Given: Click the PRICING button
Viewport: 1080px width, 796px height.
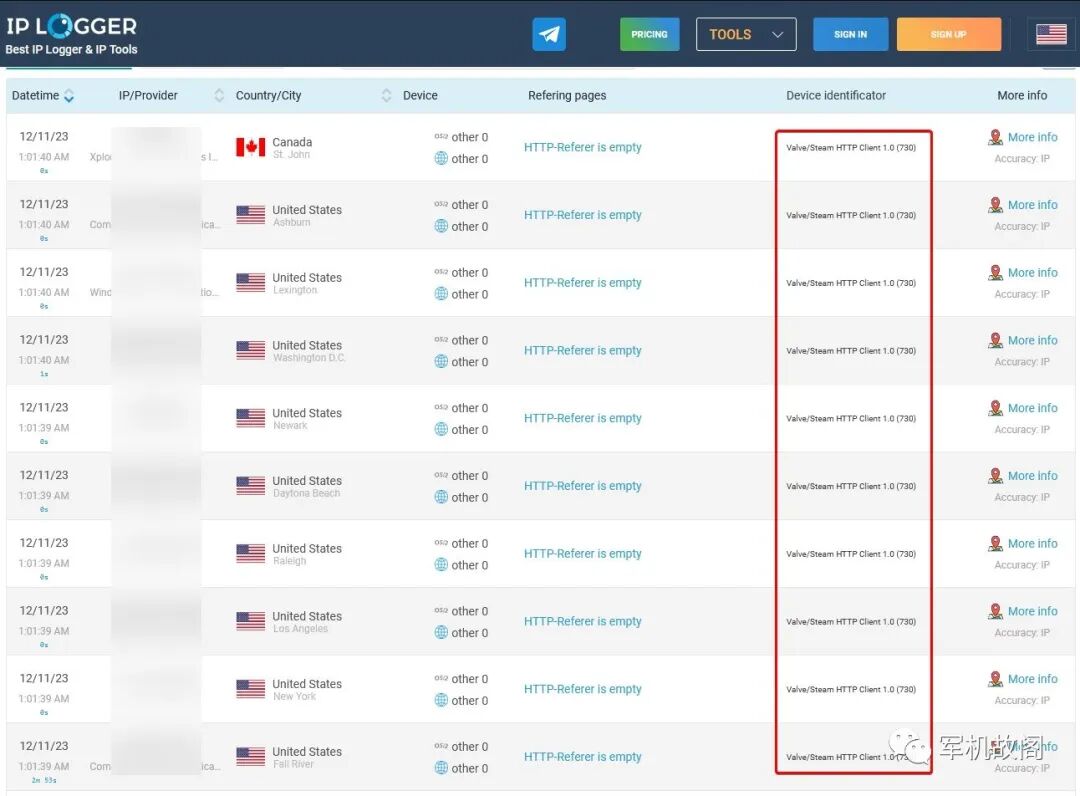Looking at the screenshot, I should point(649,34).
